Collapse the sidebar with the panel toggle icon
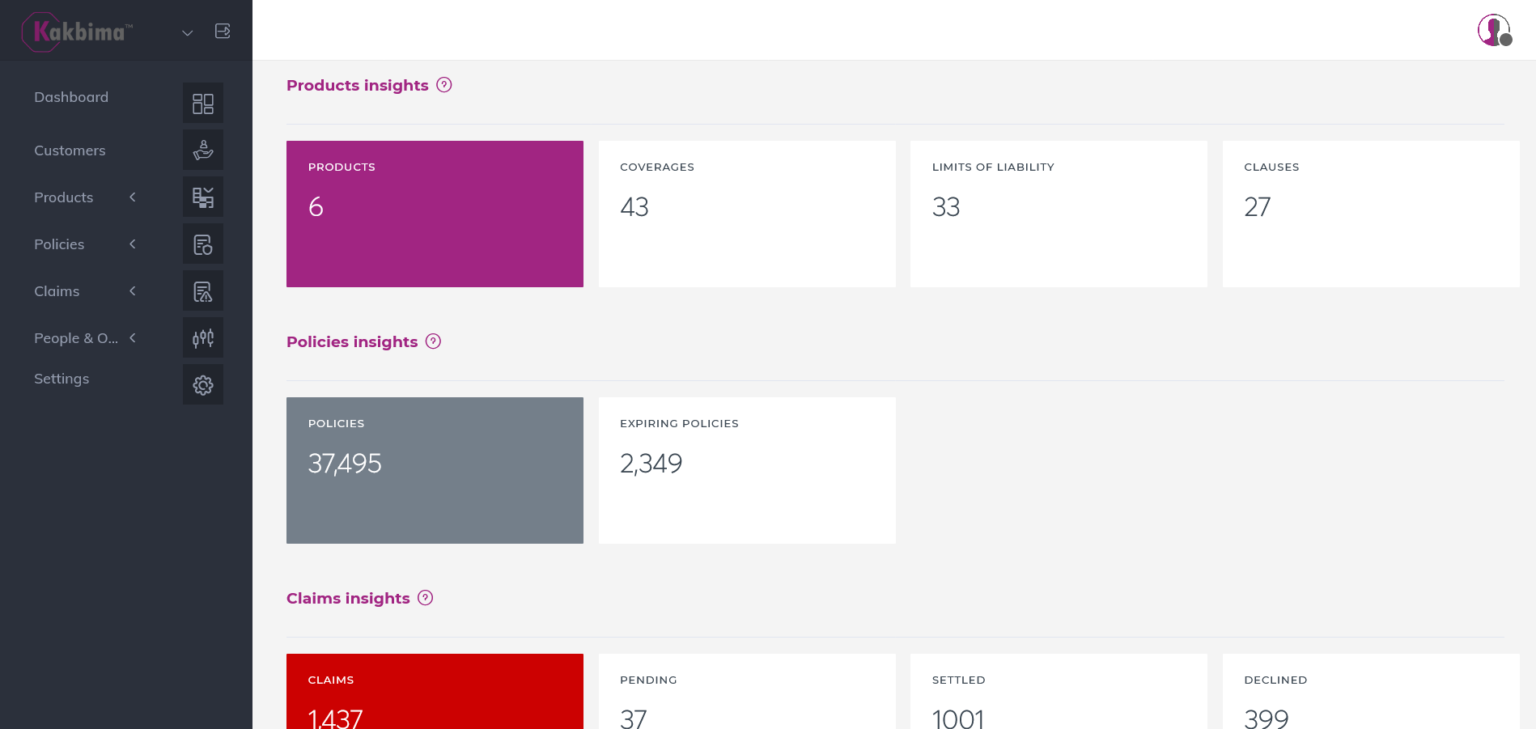1536x729 pixels. 222,31
